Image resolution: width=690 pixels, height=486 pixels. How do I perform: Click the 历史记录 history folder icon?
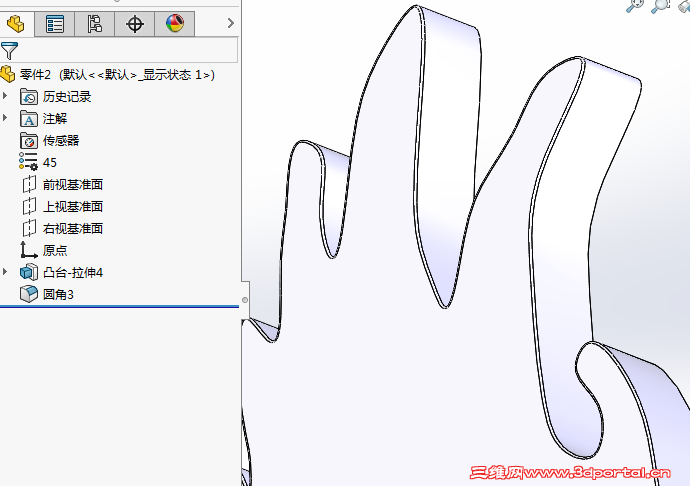coord(29,96)
